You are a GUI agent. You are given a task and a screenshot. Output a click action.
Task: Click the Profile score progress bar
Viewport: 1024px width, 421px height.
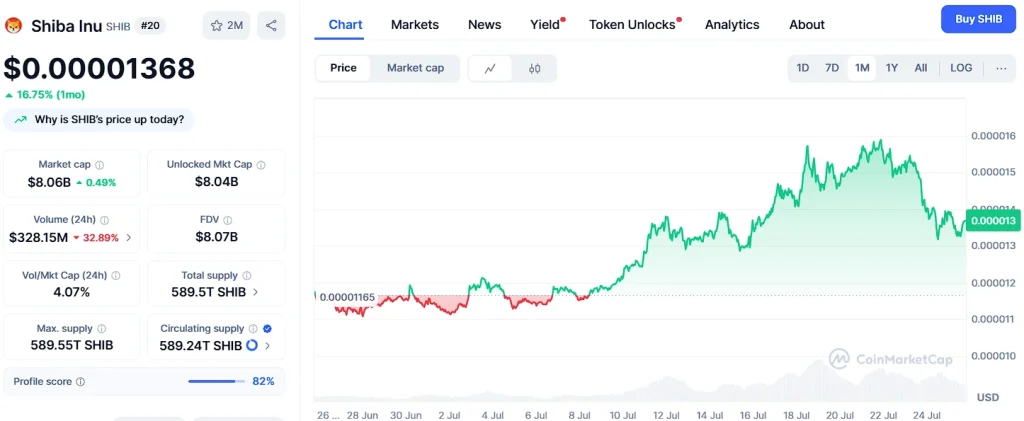tap(216, 381)
